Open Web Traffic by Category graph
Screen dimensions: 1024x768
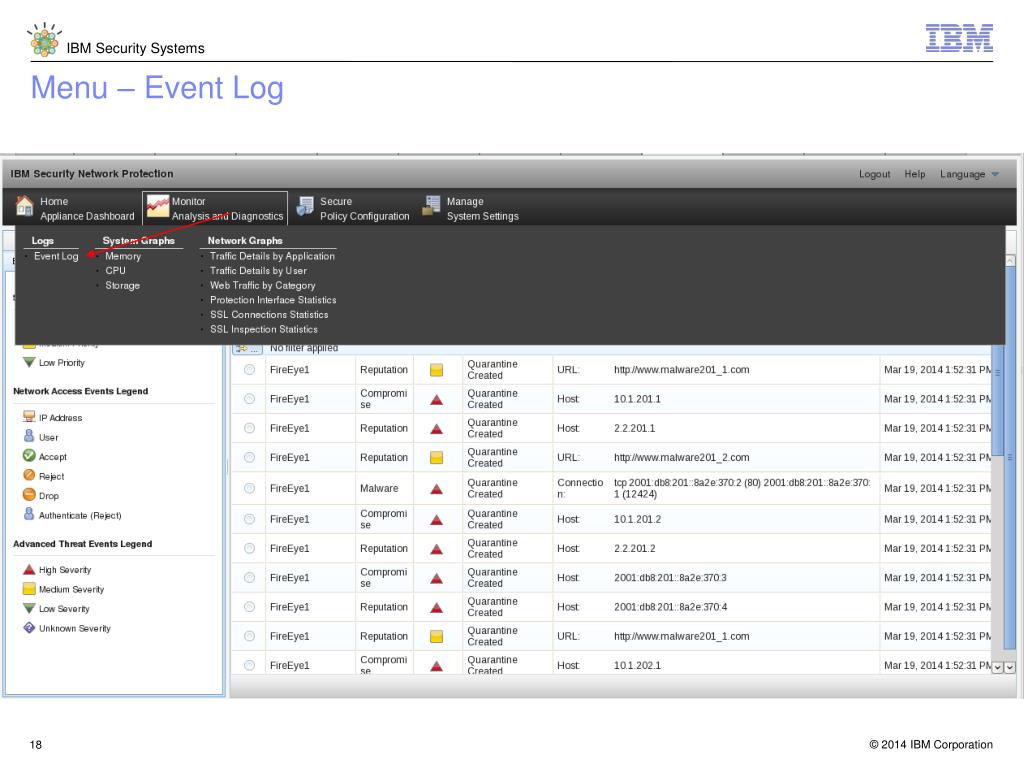[x=263, y=286]
